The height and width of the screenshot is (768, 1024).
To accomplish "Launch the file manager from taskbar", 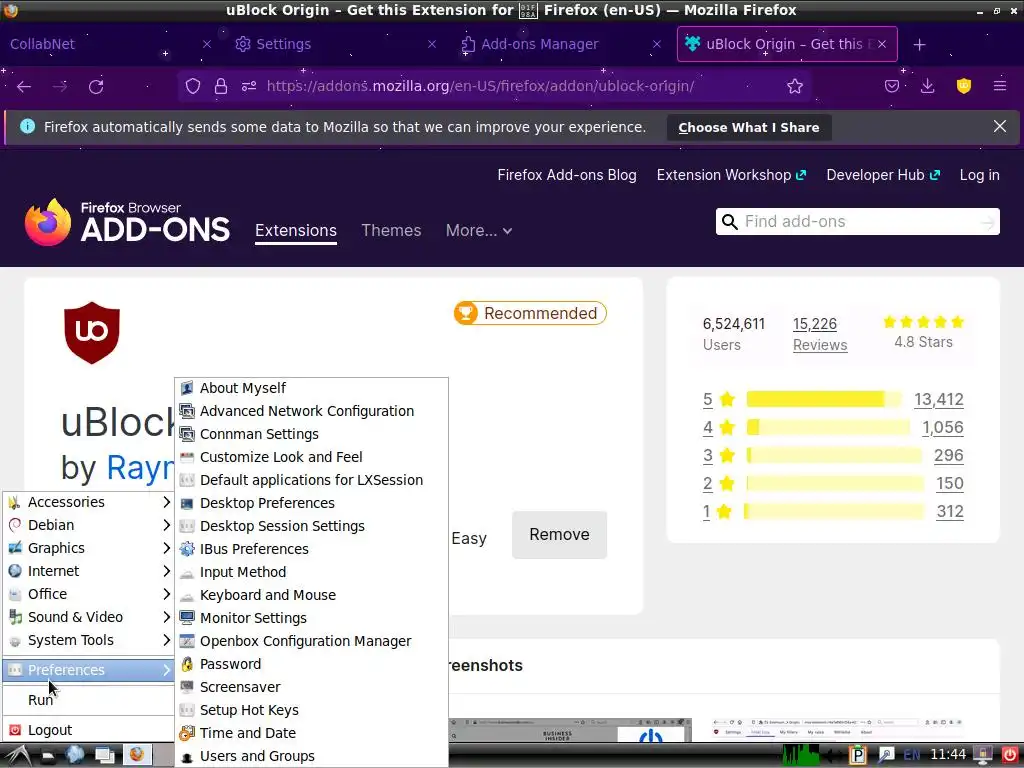I will coord(48,756).
